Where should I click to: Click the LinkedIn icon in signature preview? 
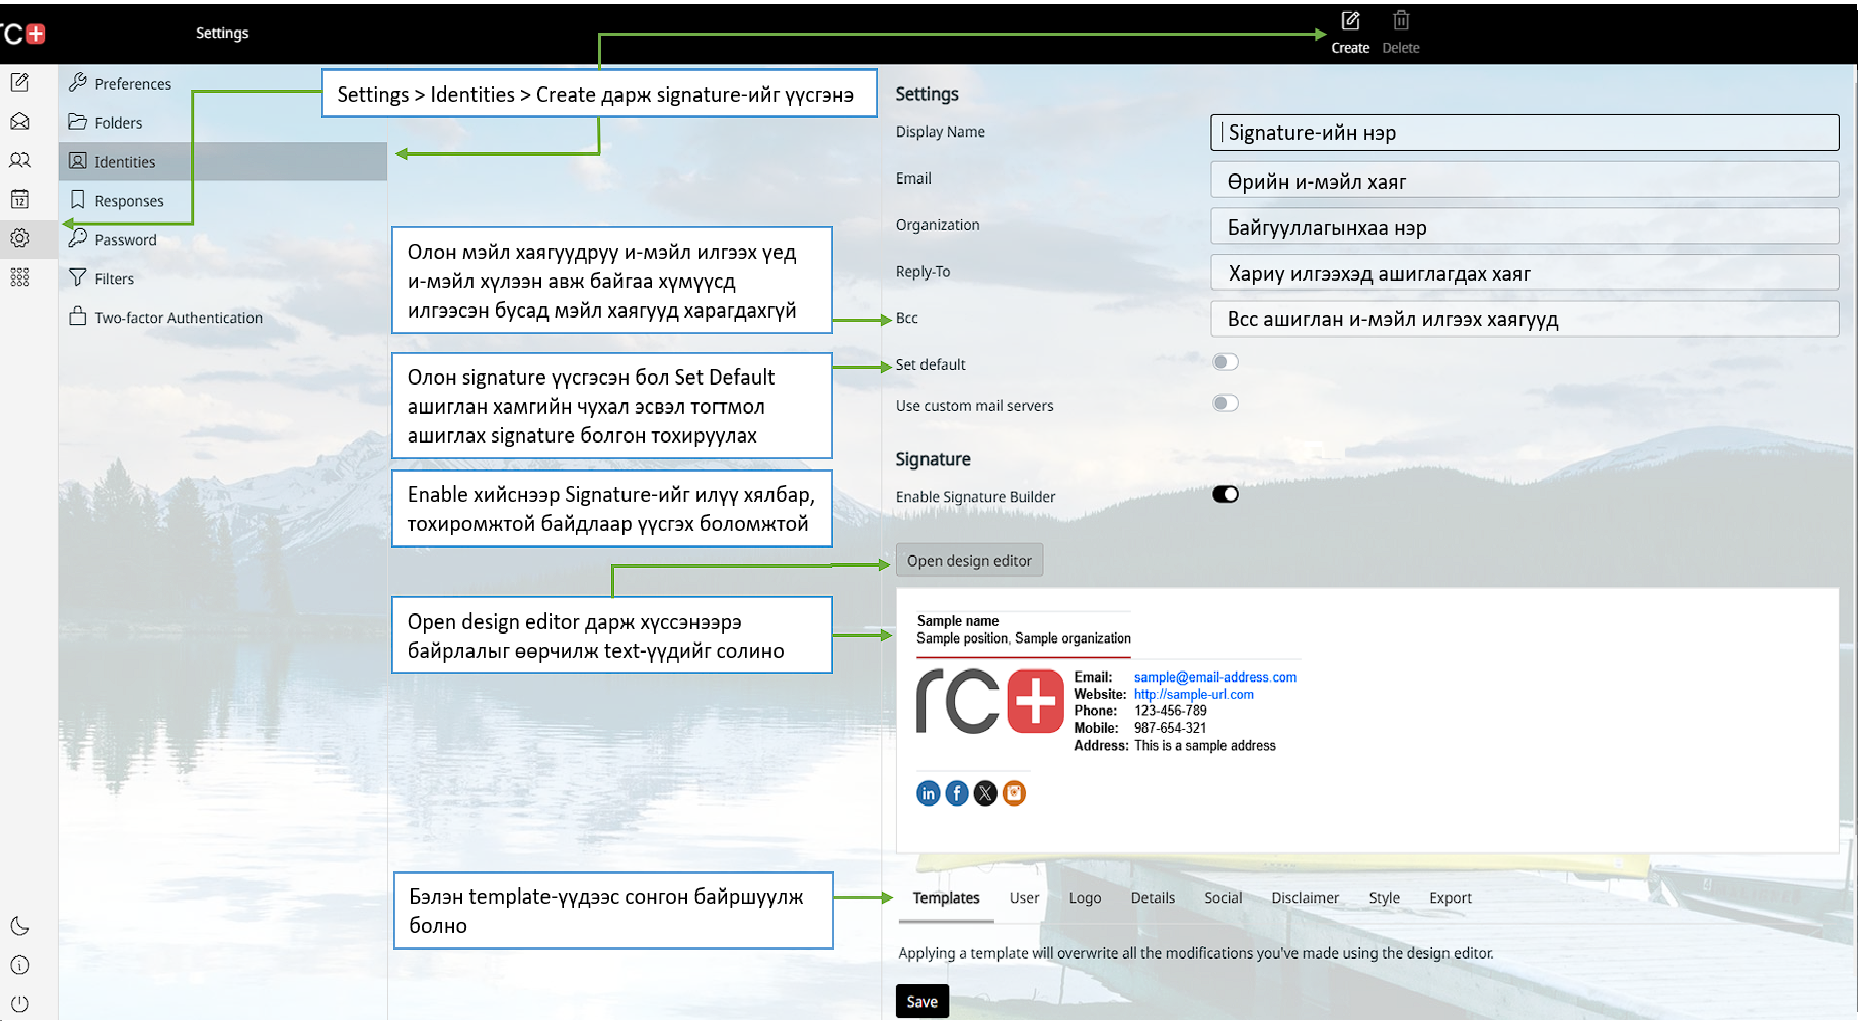tap(928, 793)
